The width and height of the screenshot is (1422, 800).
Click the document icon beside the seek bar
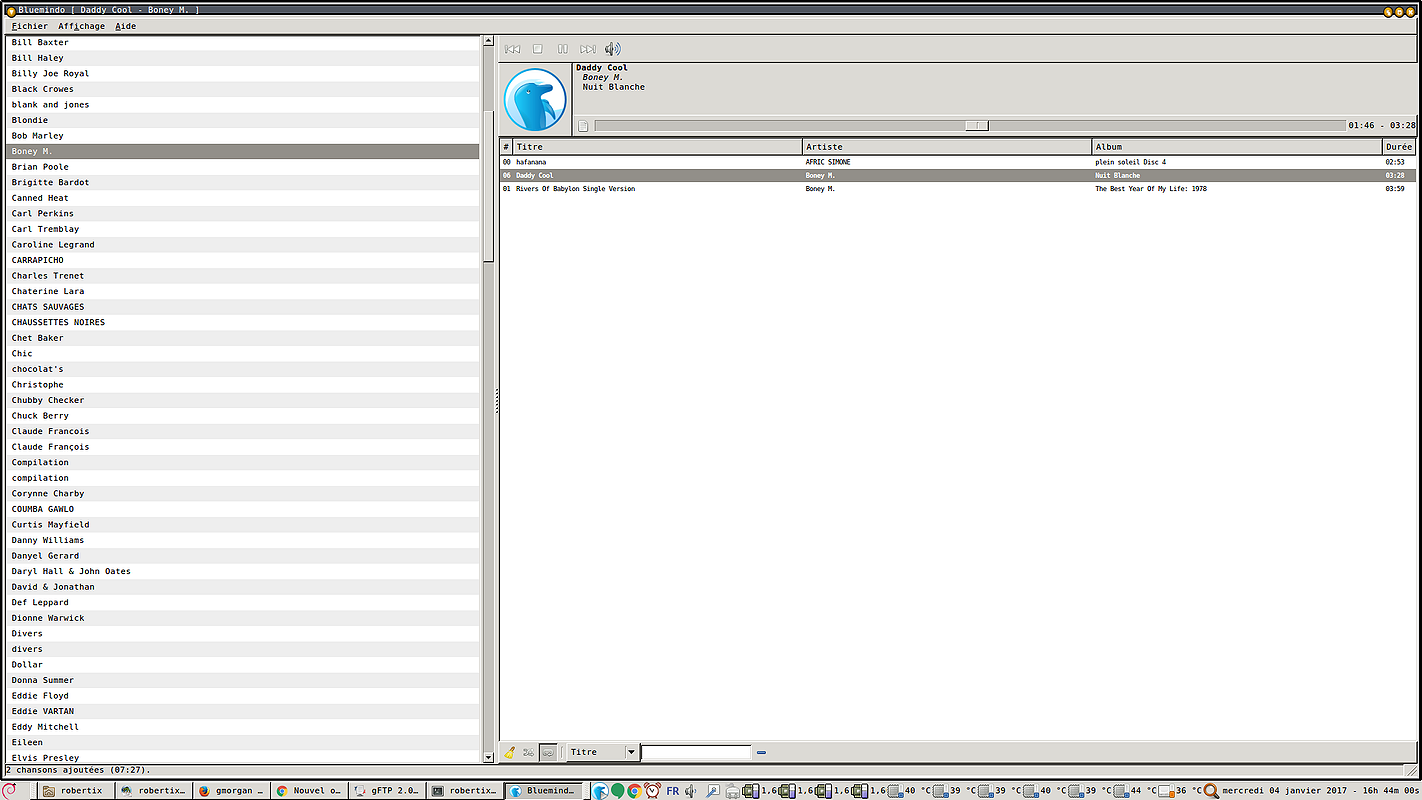point(583,126)
